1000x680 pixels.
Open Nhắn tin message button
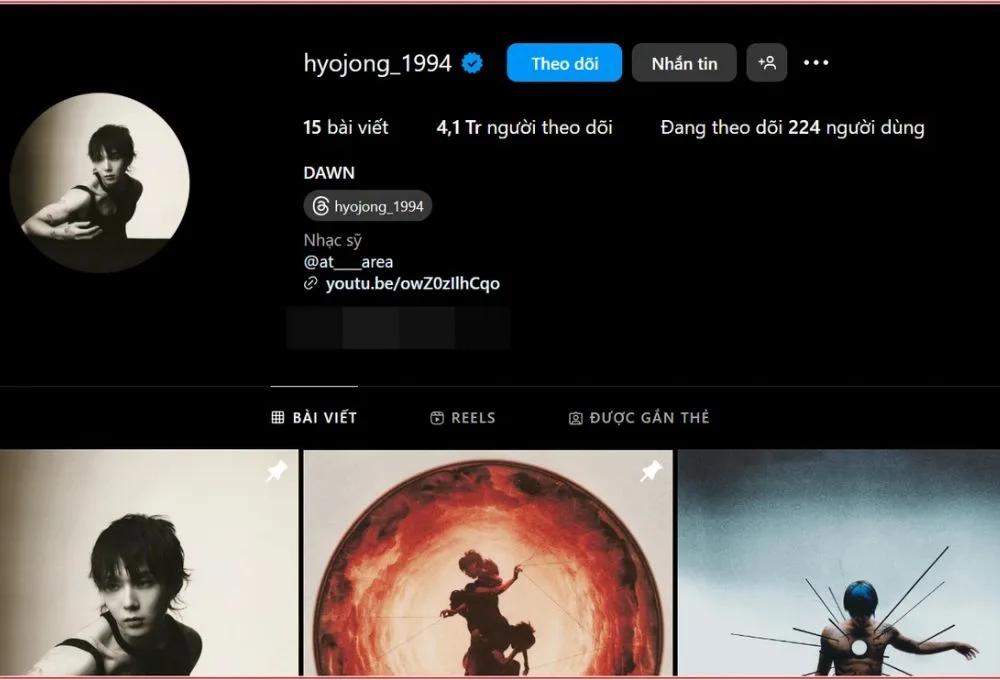coord(684,63)
